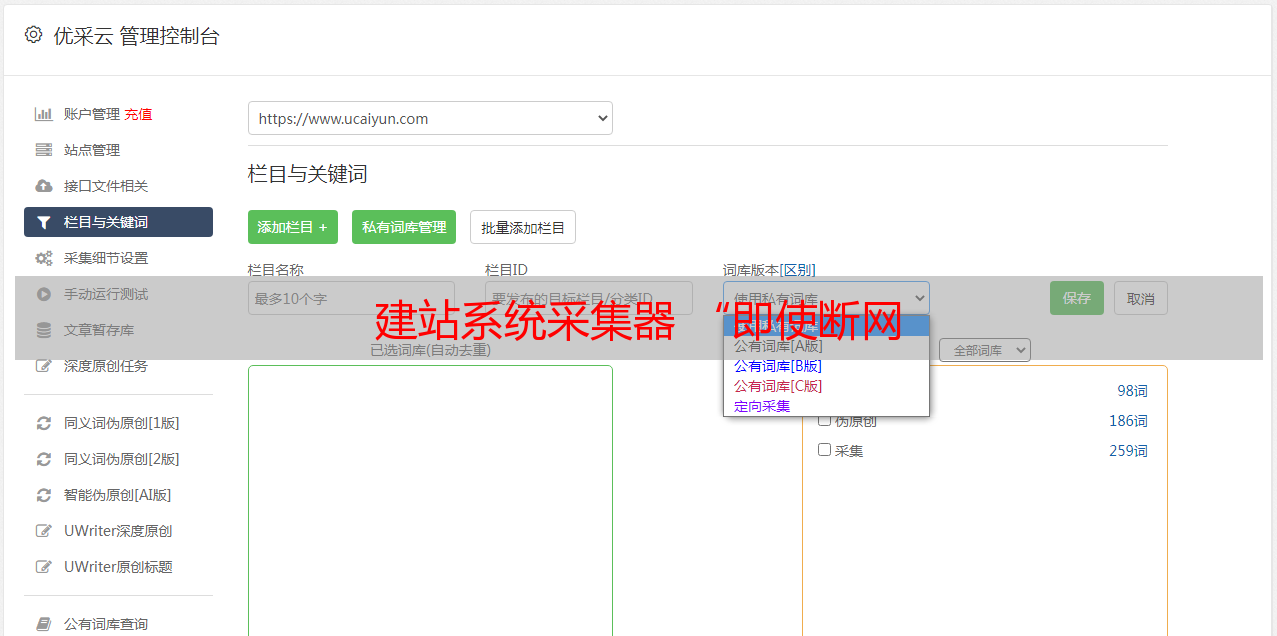The image size is (1277, 636).
Task: Click the 栏目ID input field
Action: click(x=589, y=298)
